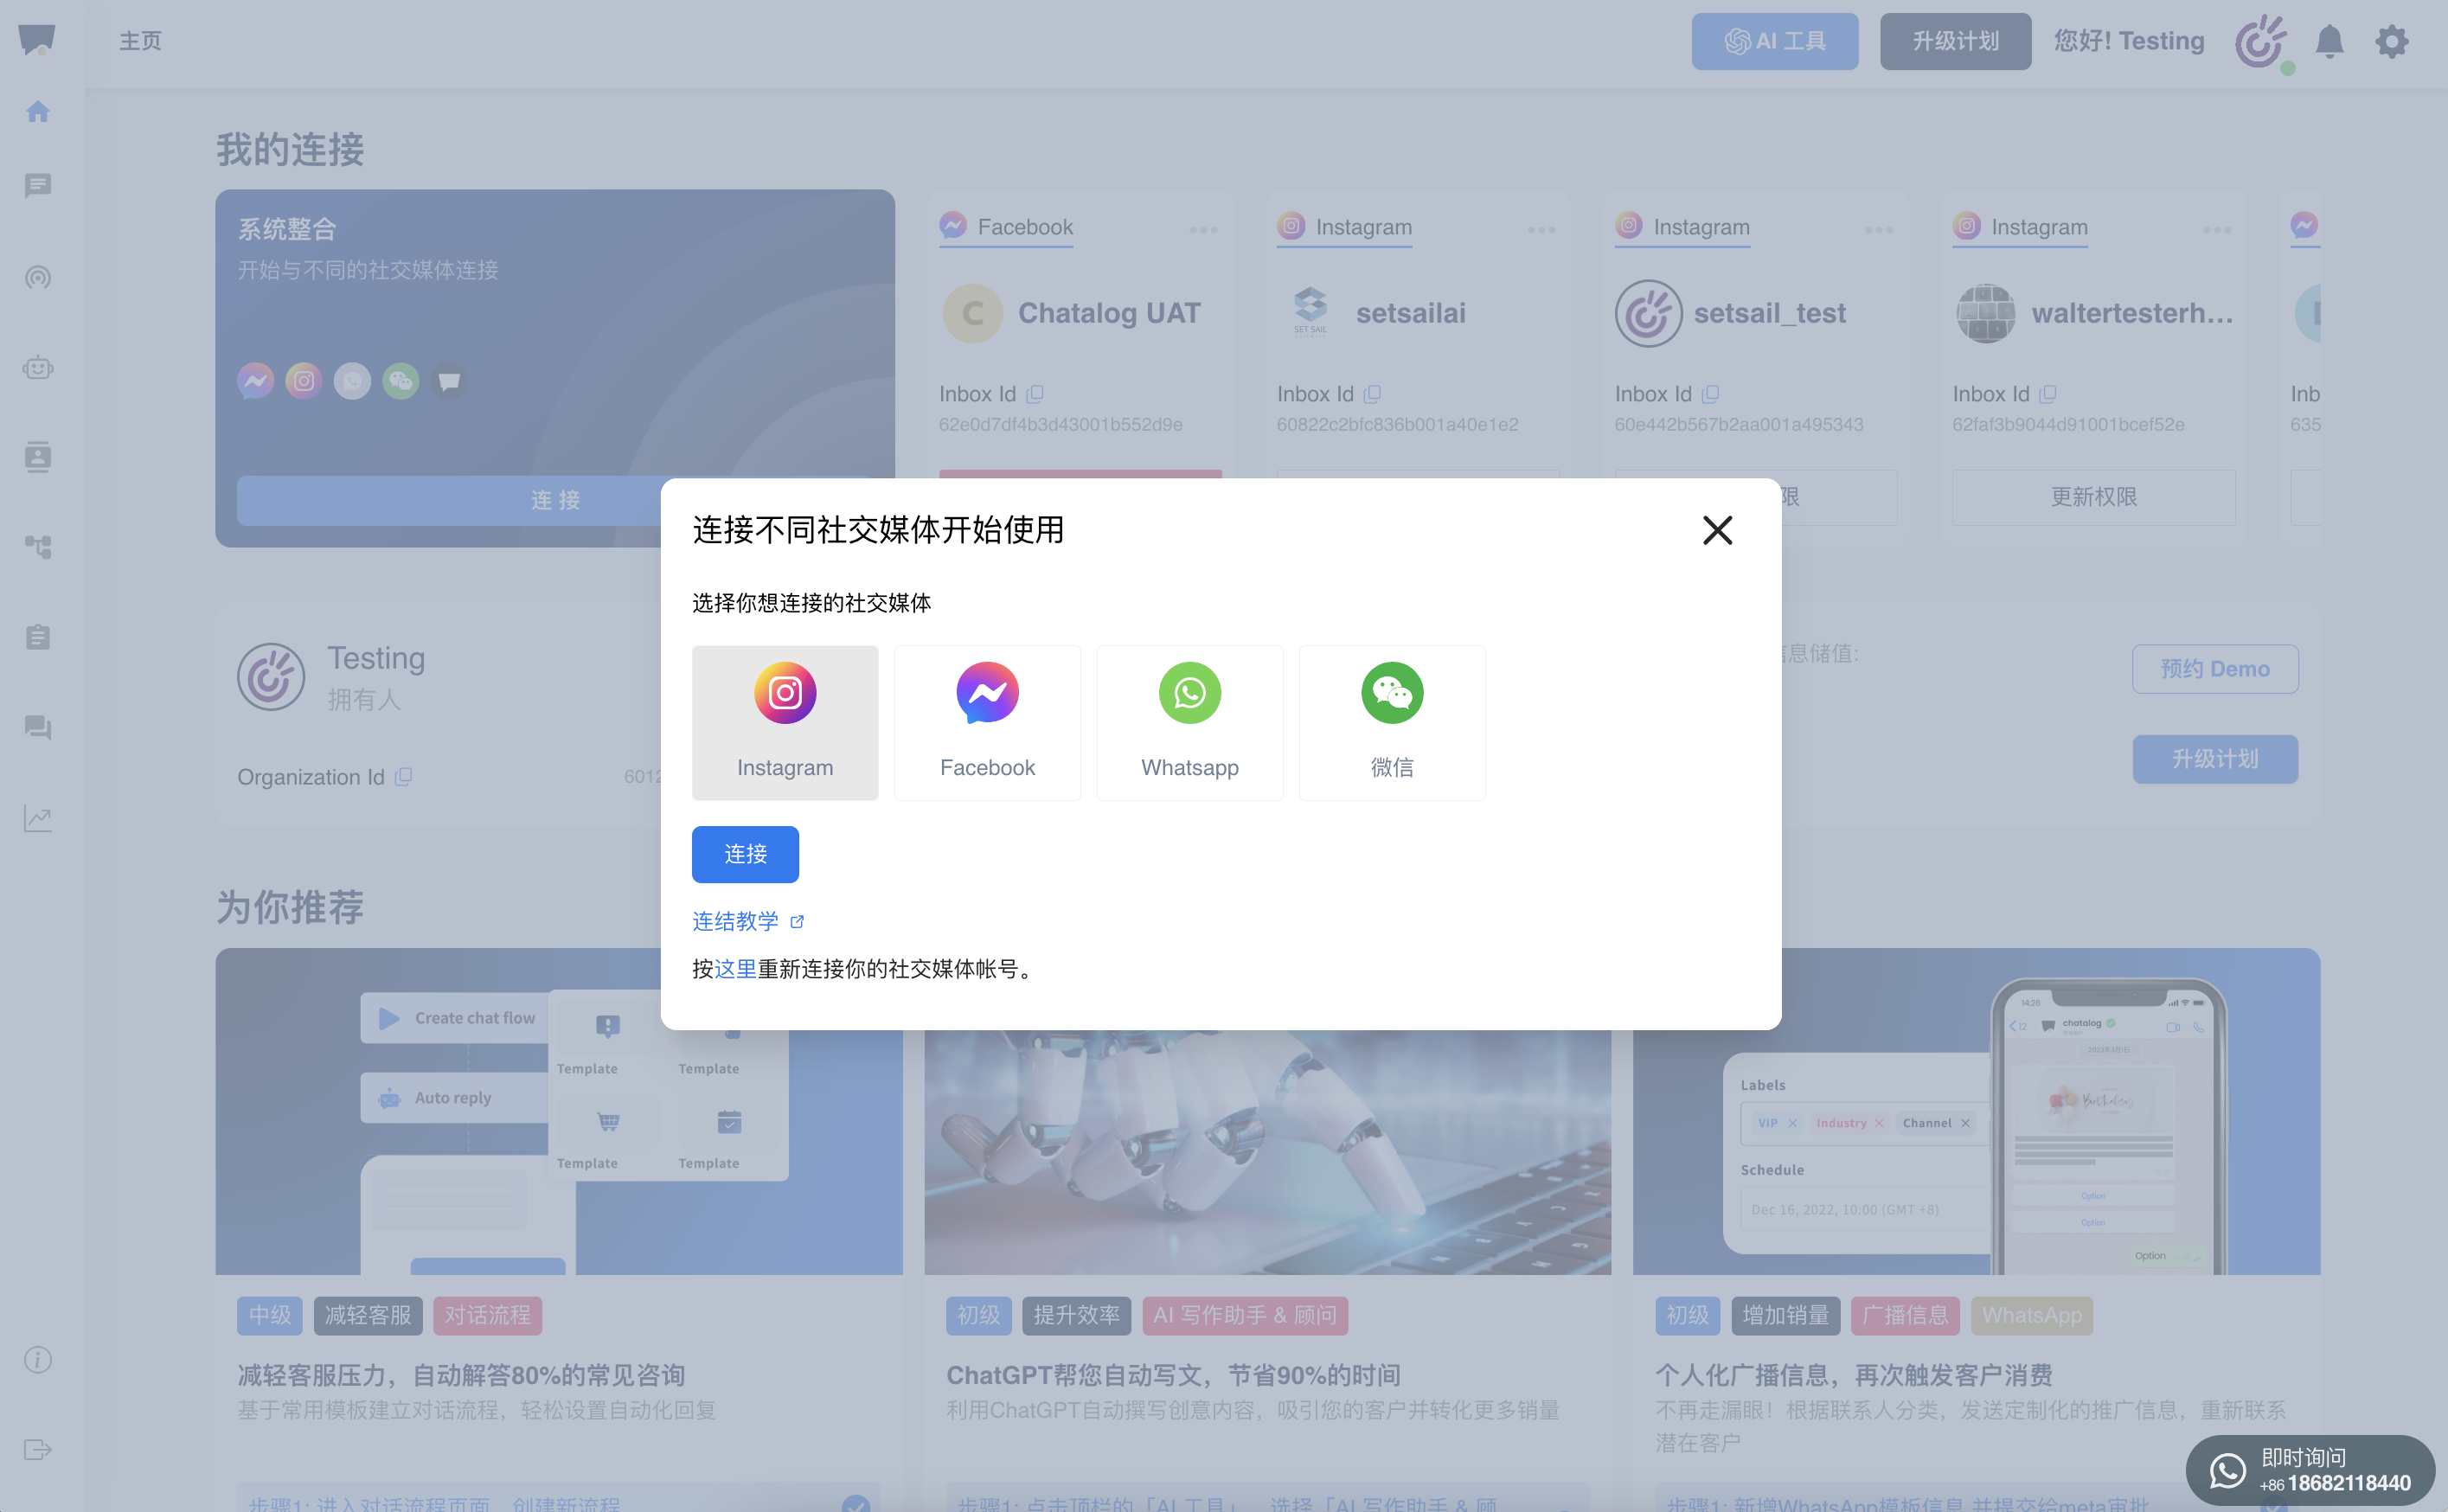Viewport: 2448px width, 1512px height.
Task: Open the settings gear in the header
Action: (x=2392, y=41)
